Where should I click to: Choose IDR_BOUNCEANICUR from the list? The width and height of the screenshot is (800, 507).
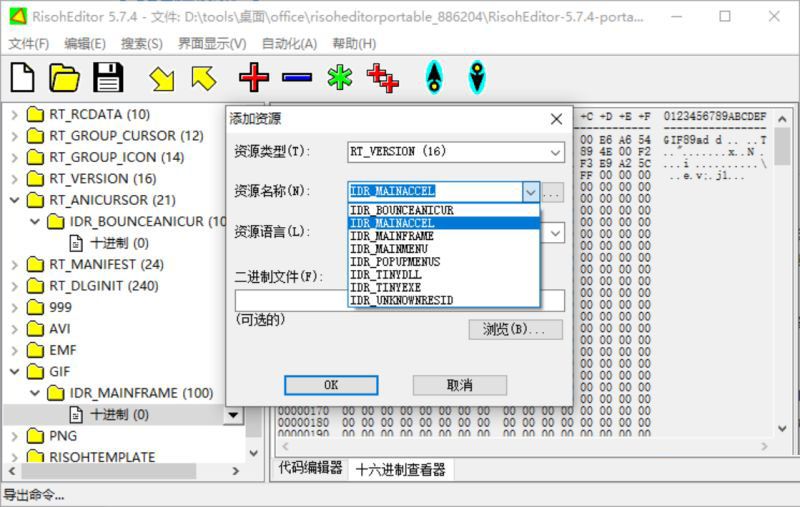click(443, 211)
